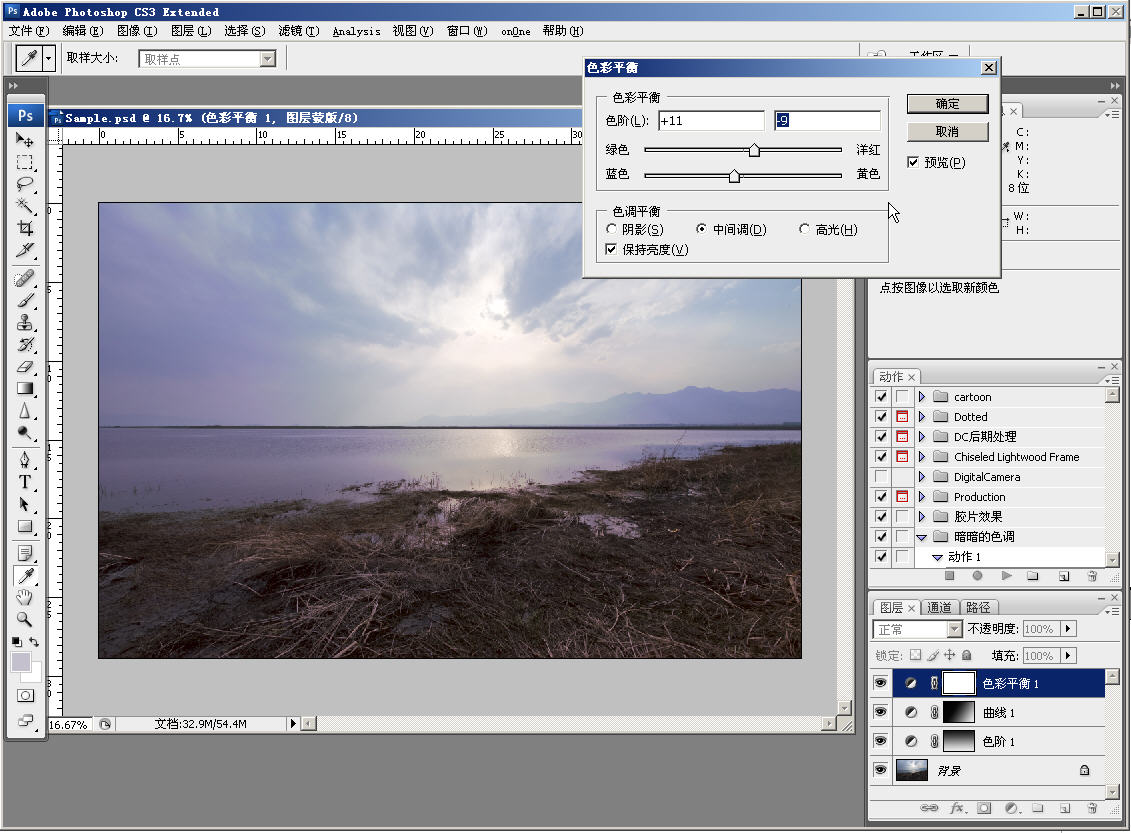This screenshot has height=833, width=1131.
Task: Select the Crop tool
Action: click(x=25, y=229)
